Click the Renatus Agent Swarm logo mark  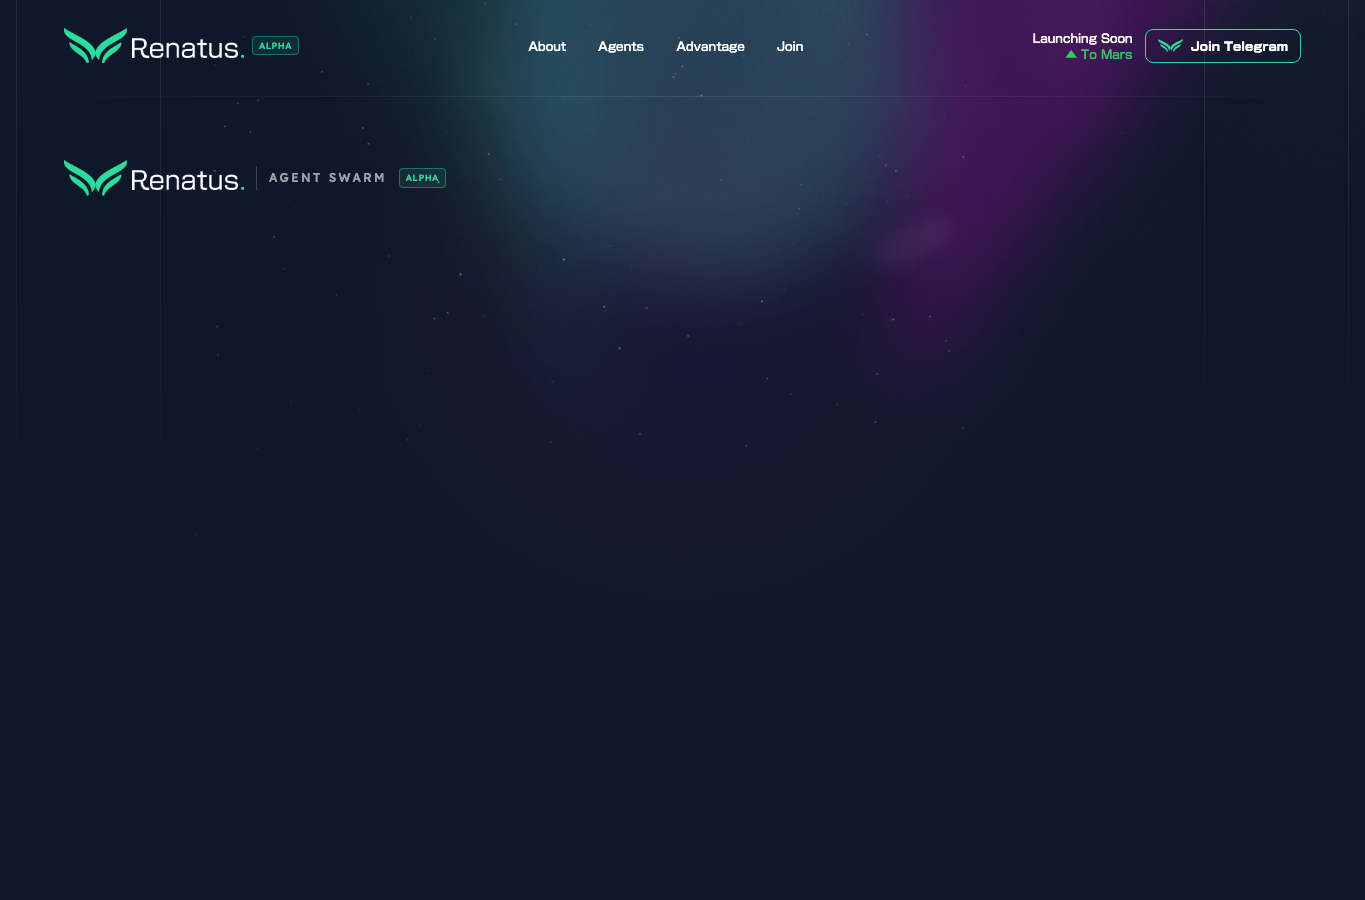tap(96, 178)
